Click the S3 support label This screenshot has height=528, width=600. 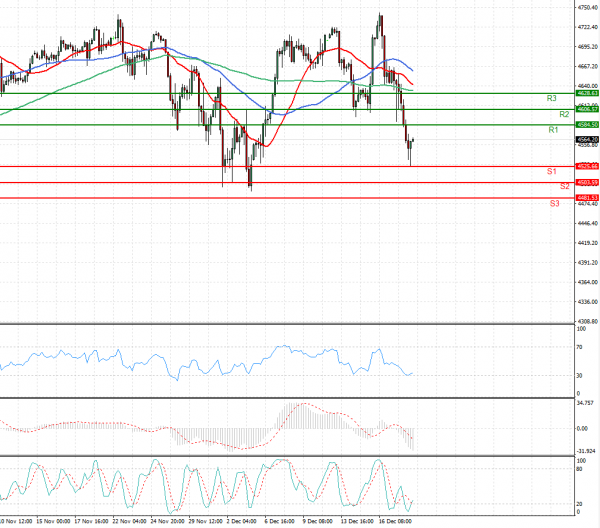click(554, 204)
